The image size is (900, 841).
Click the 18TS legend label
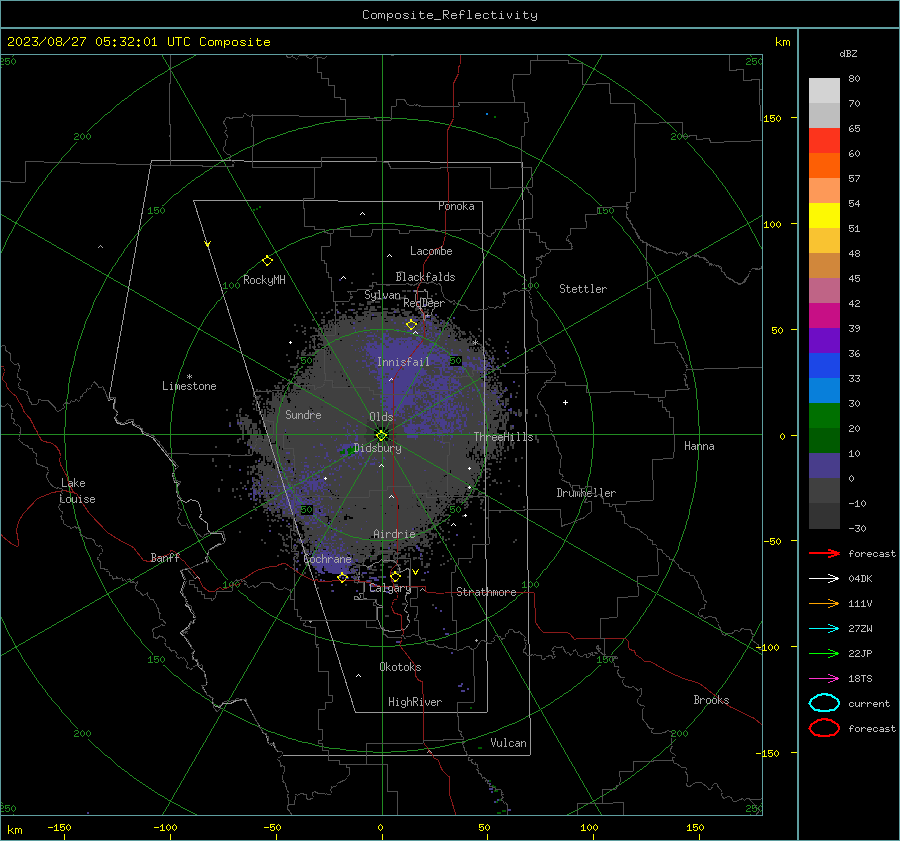[x=860, y=679]
